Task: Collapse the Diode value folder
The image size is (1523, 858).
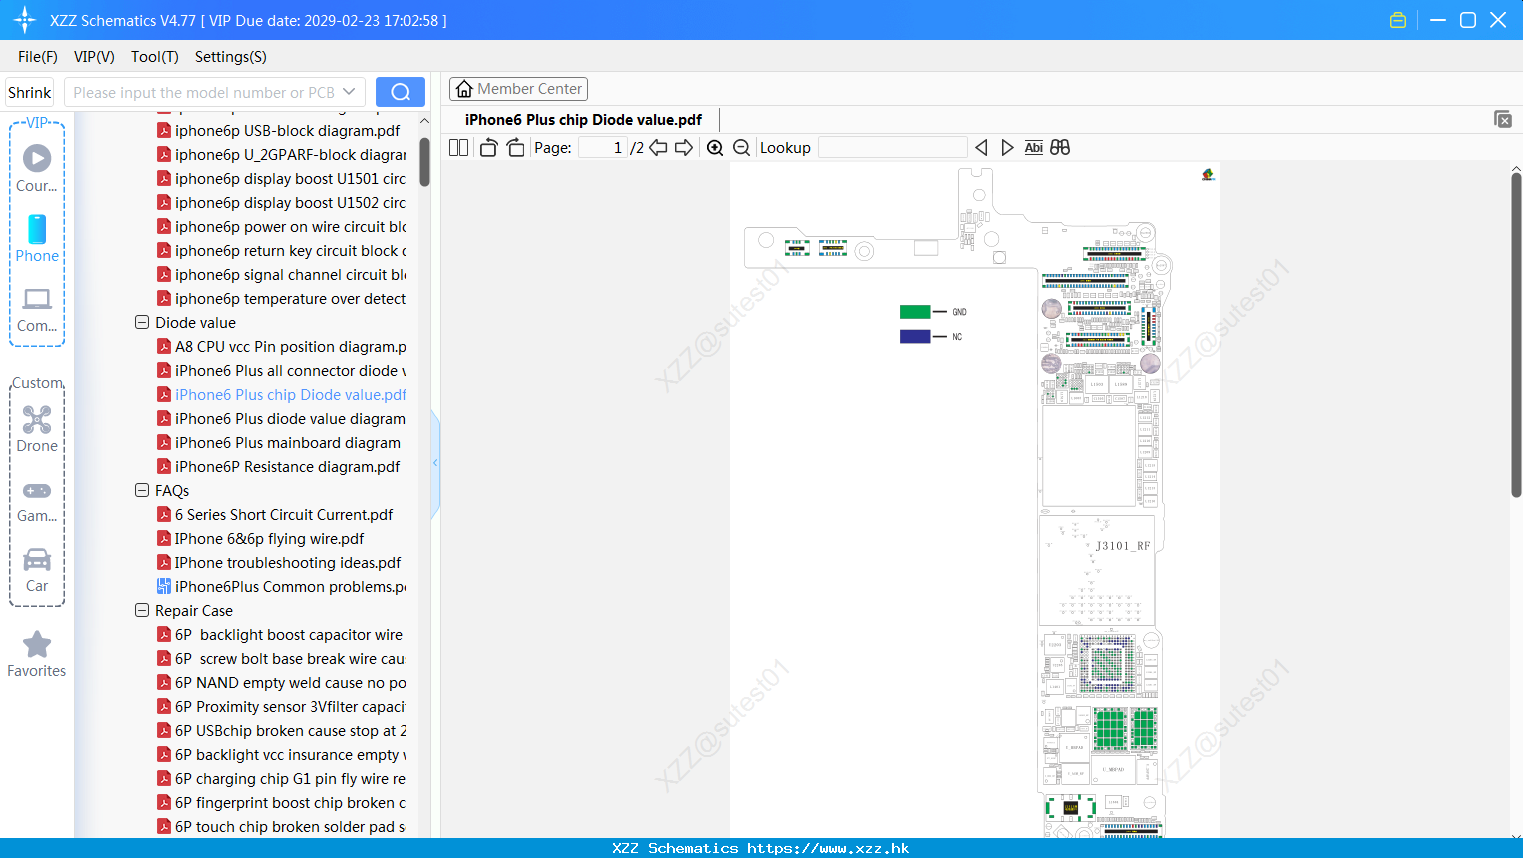Action: (142, 322)
